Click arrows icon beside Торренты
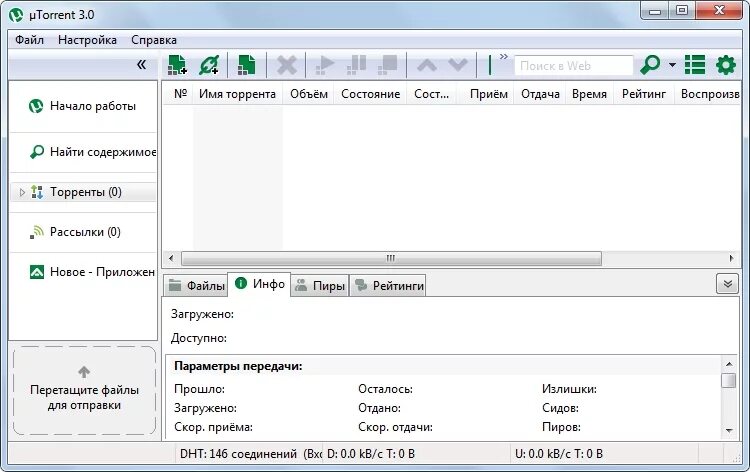Screen dimensions: 750x472 pyautogui.click(x=37, y=192)
